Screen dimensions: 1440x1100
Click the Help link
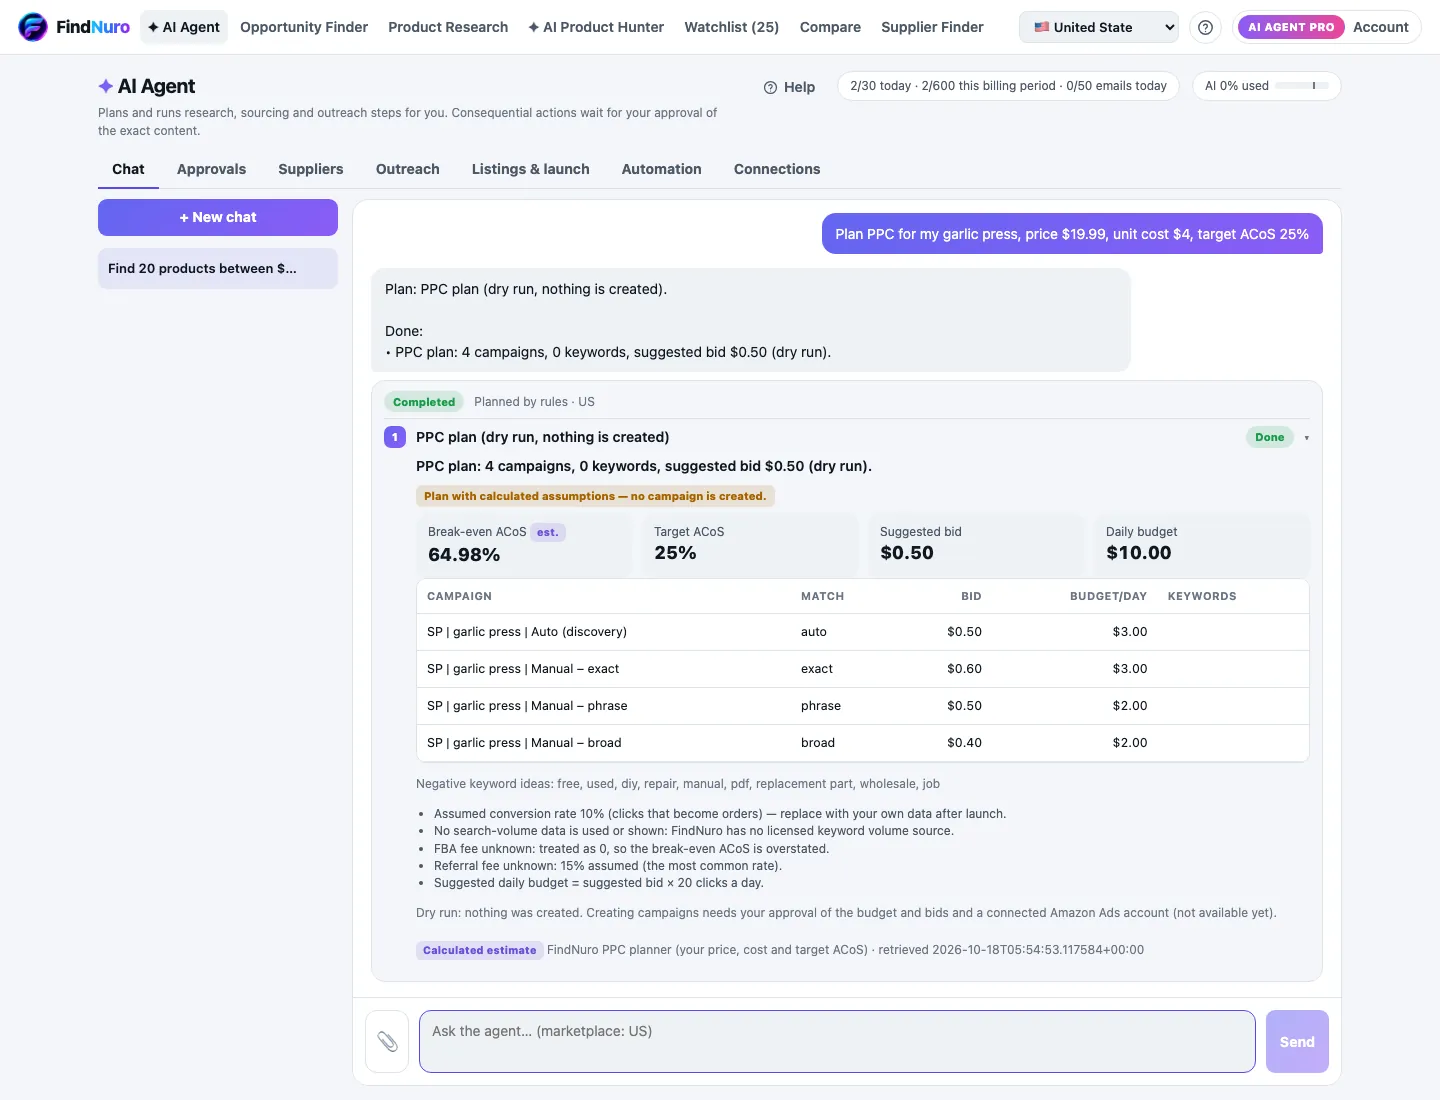(789, 87)
